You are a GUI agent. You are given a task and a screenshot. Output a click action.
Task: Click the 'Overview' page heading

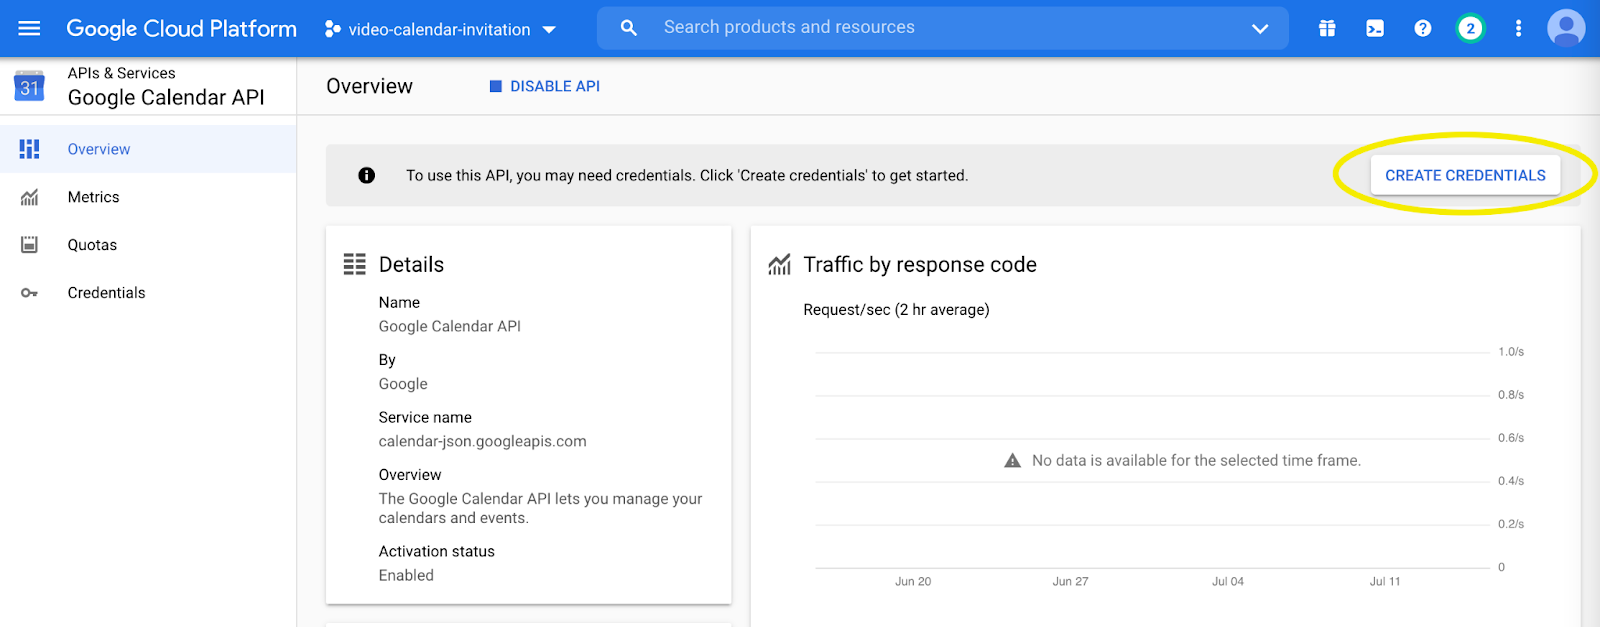(x=369, y=86)
